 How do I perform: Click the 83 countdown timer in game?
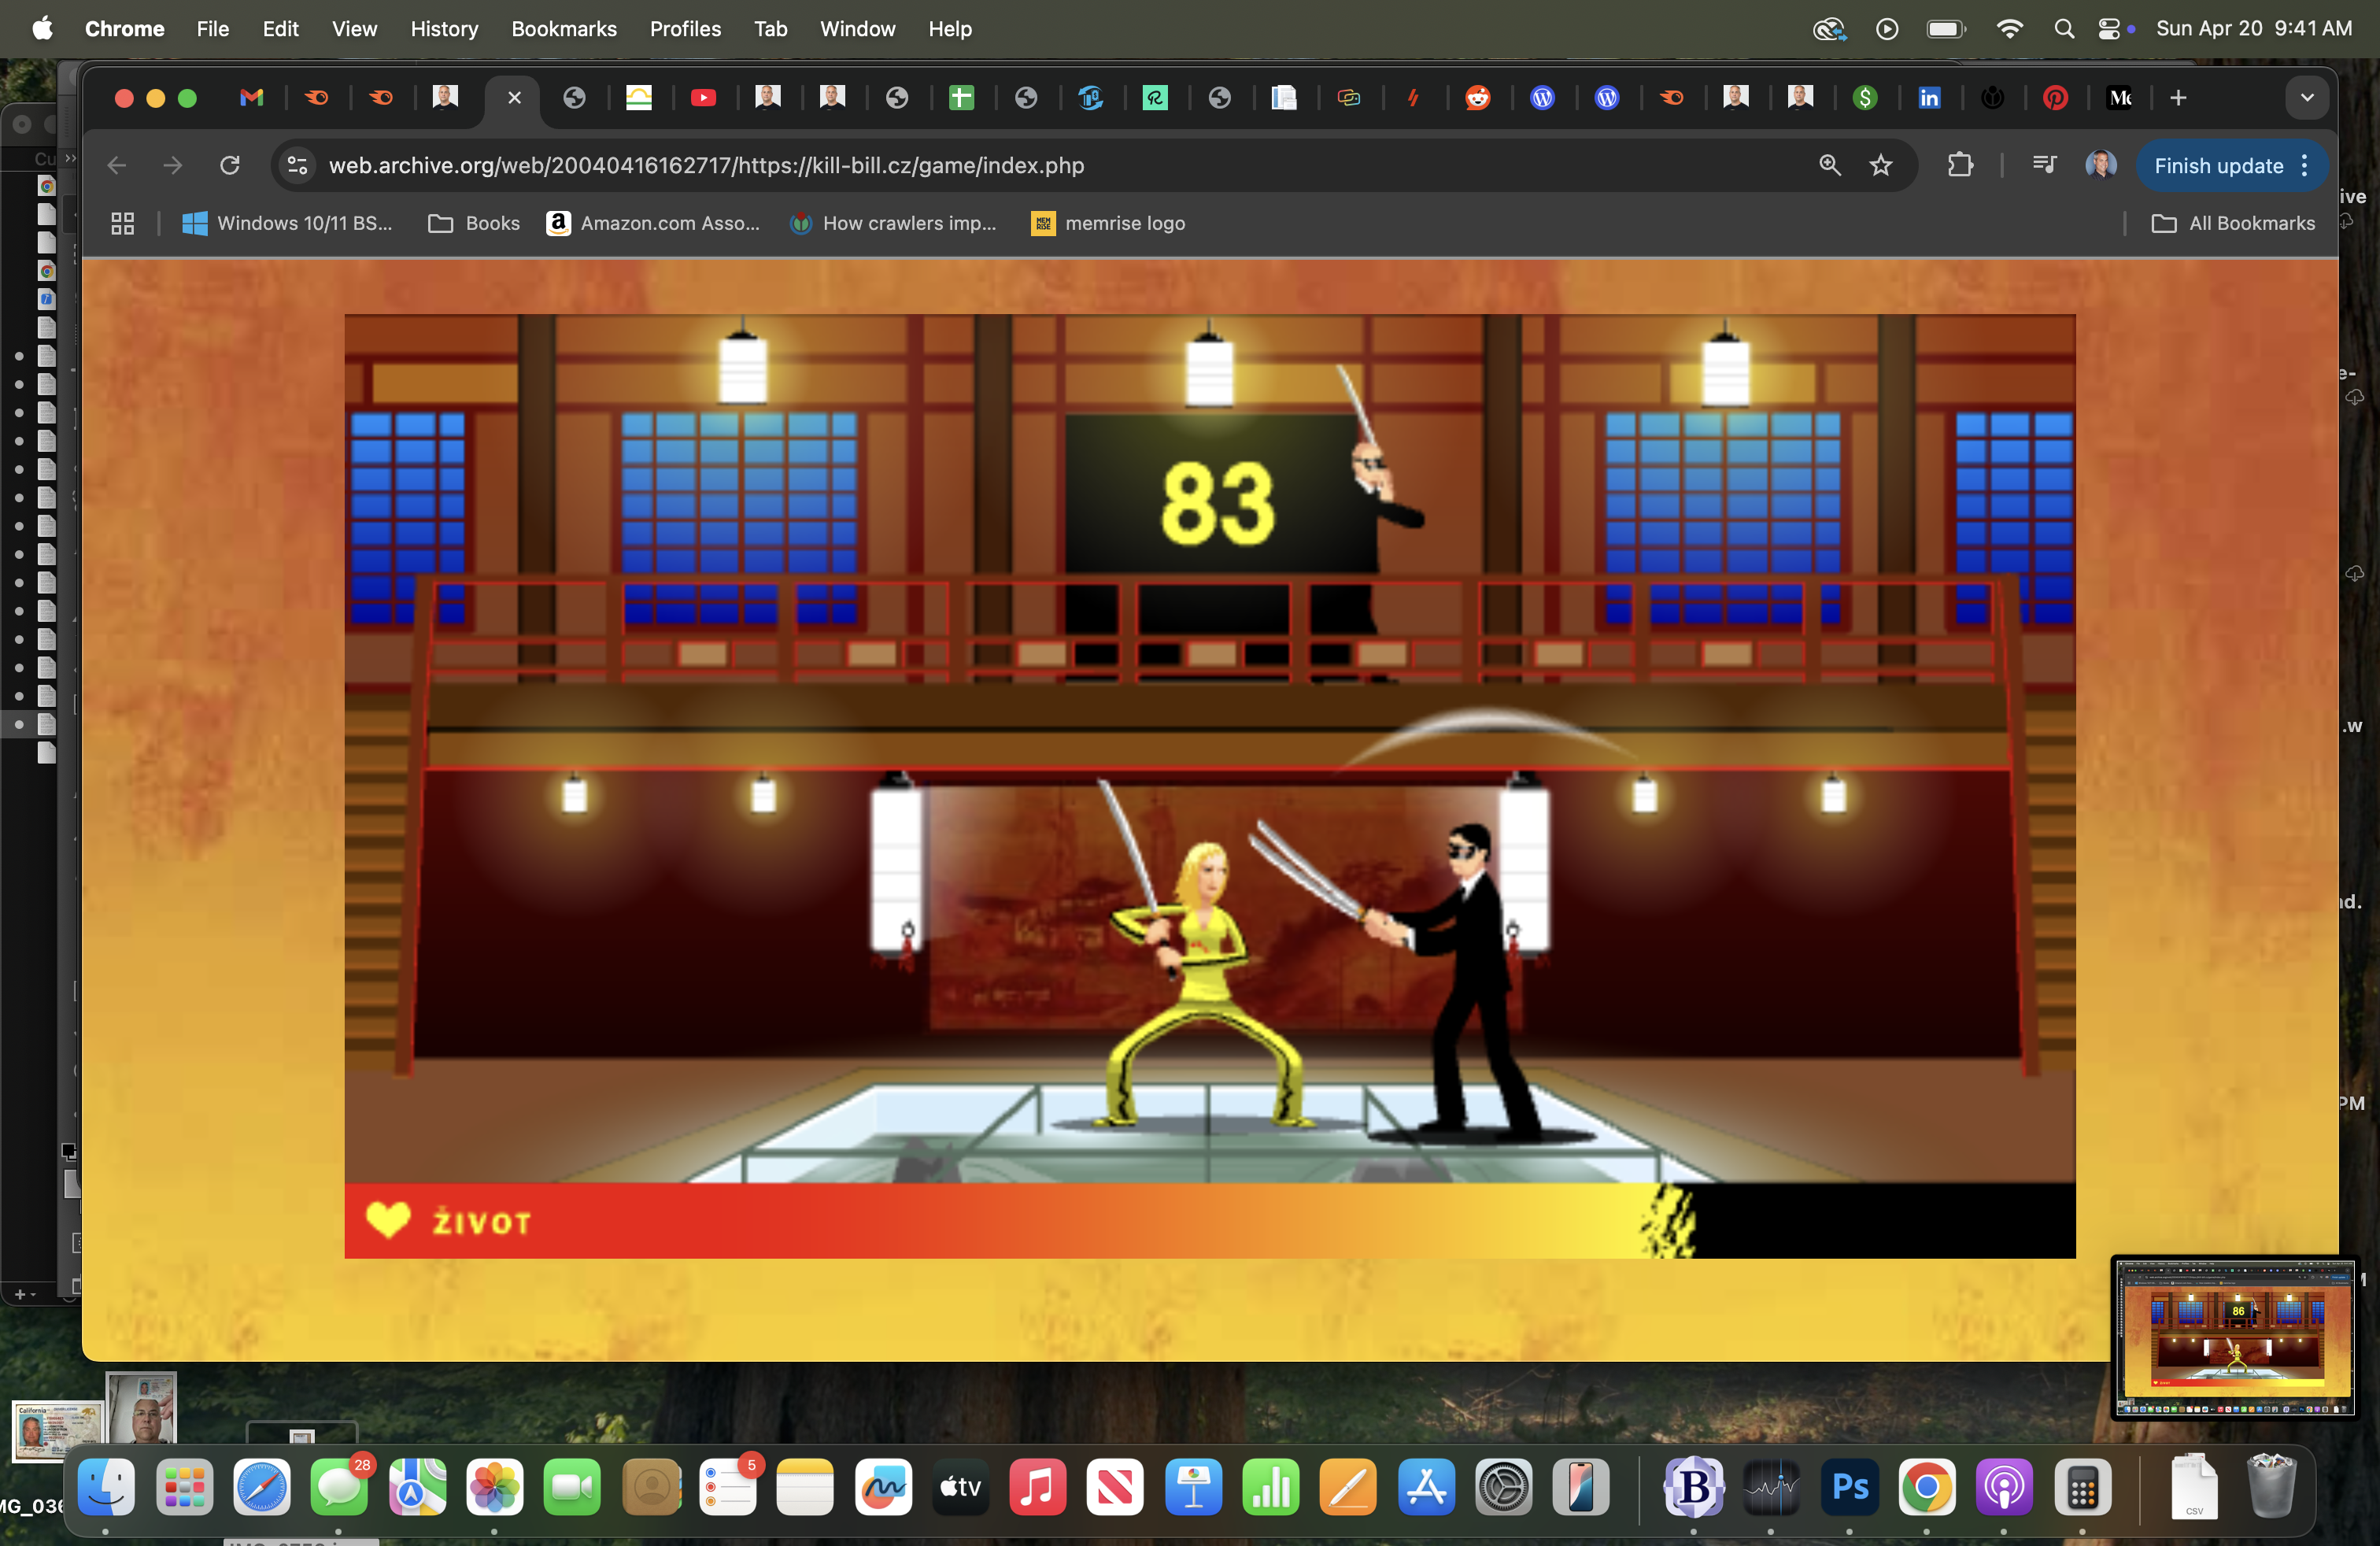pos(1217,503)
